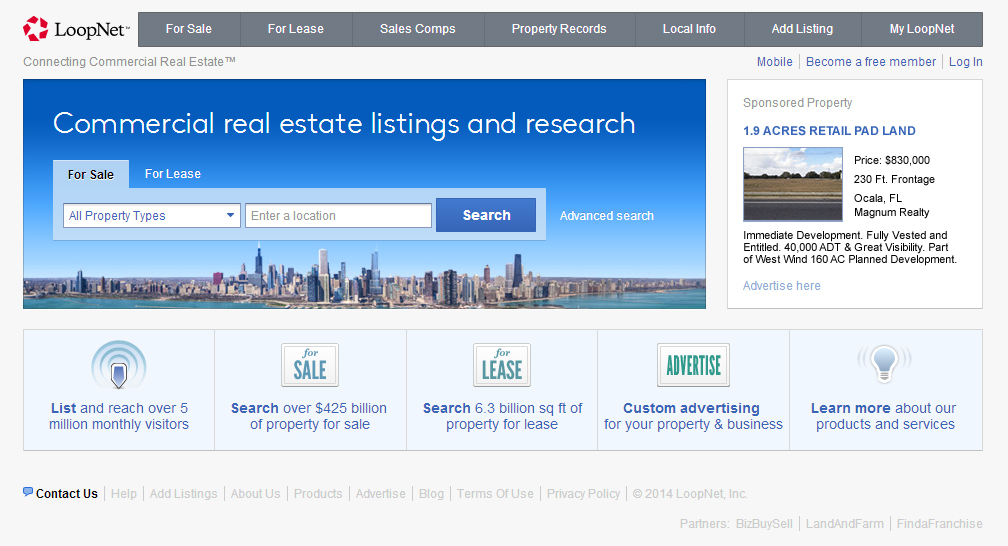Open the Local Info menu
Image resolution: width=1008 pixels, height=546 pixels.
pos(689,29)
